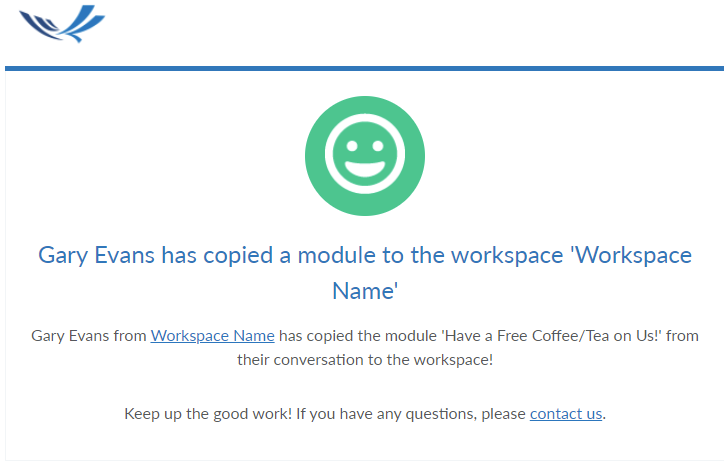724x463 pixels.
Task: Click the heading 'Gary Evans has copied a module'
Action: 365,273
